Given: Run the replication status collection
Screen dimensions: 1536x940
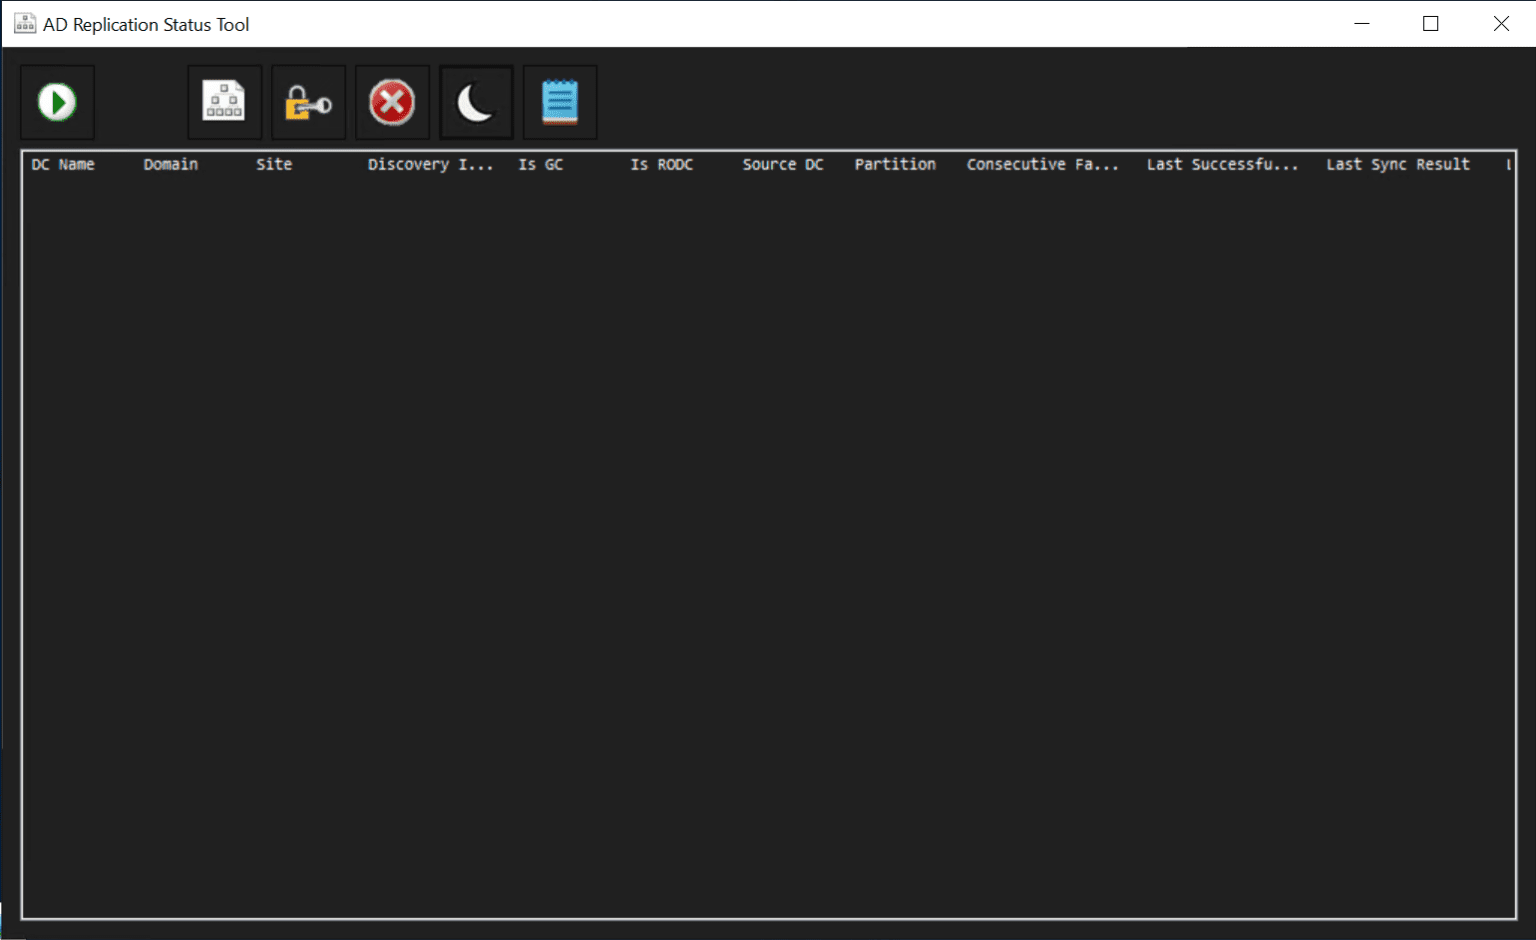Looking at the screenshot, I should point(57,101).
